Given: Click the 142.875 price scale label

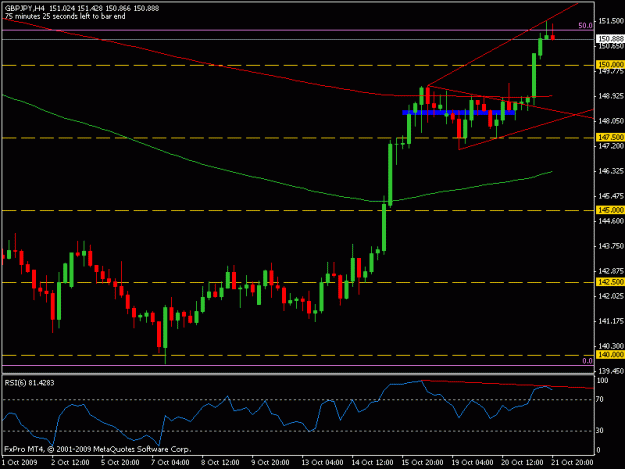Looking at the screenshot, I should pos(611,271).
